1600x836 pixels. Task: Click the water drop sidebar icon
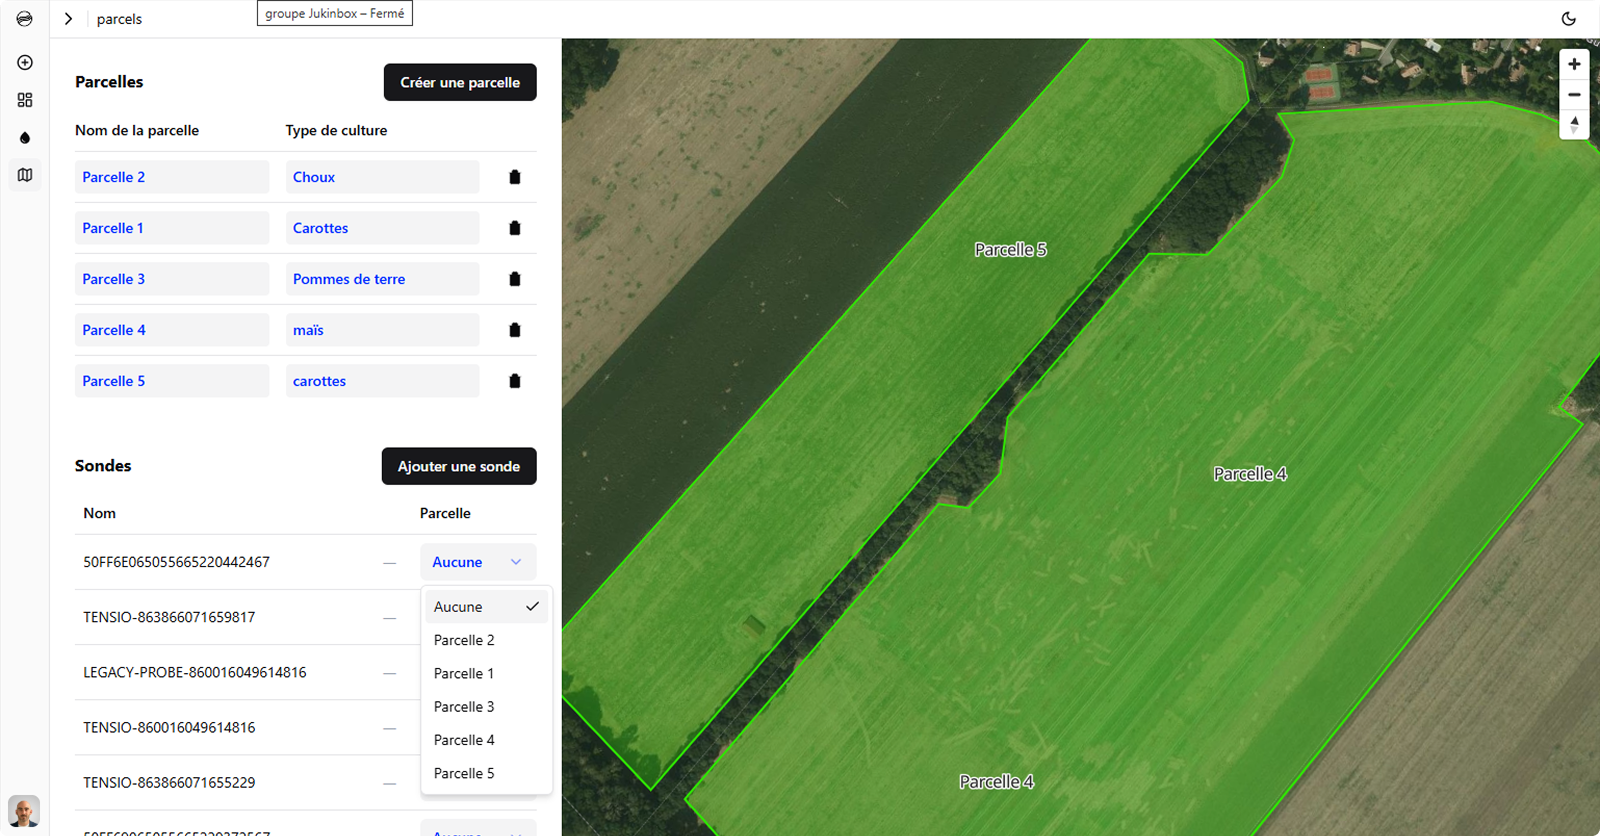25,138
